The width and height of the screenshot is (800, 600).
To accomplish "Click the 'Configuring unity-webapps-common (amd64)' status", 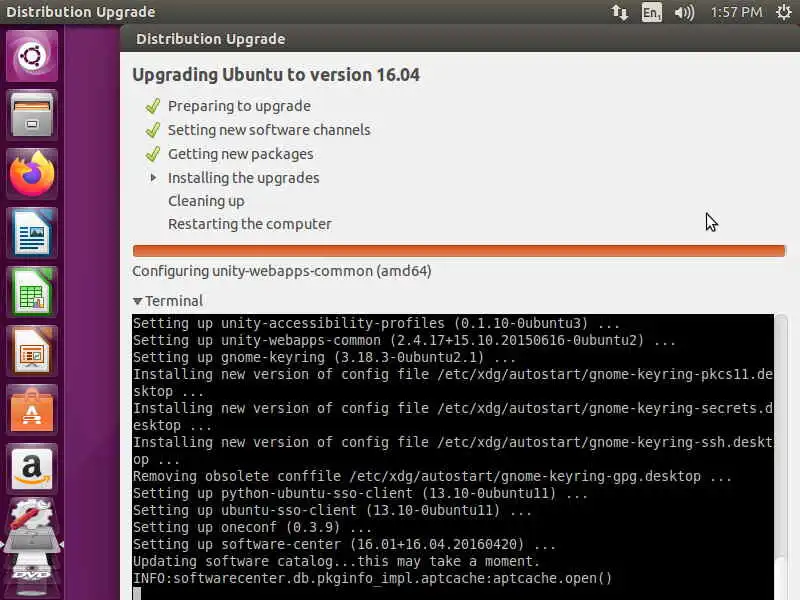I will point(282,271).
